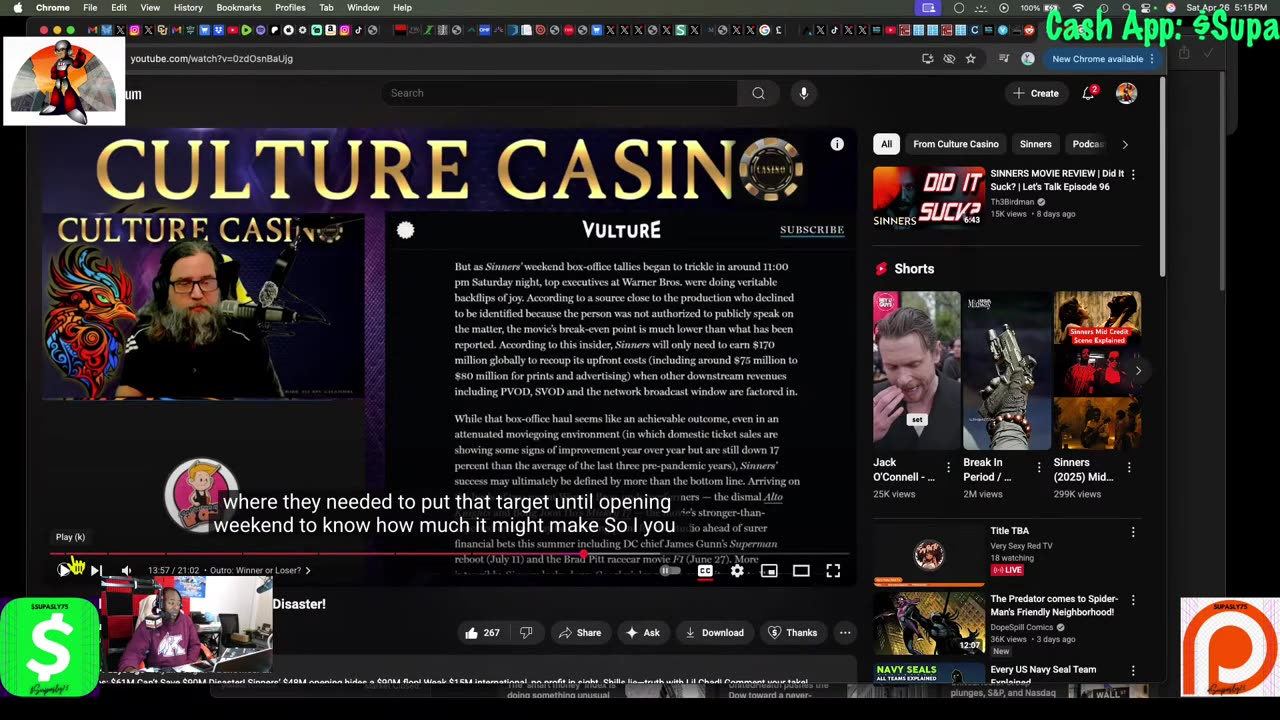Open the Apple menu

tap(17, 8)
